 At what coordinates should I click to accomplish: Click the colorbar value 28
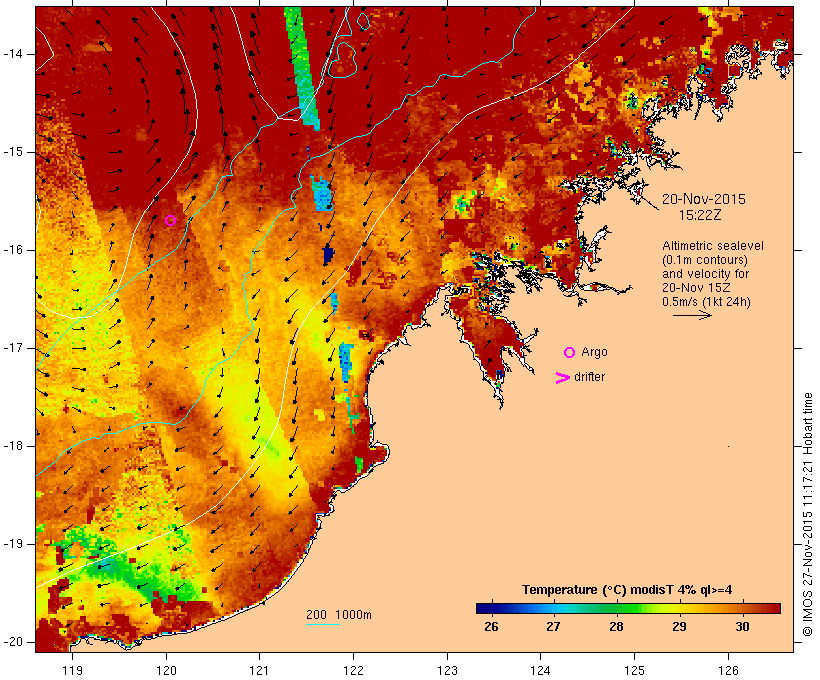[617, 627]
